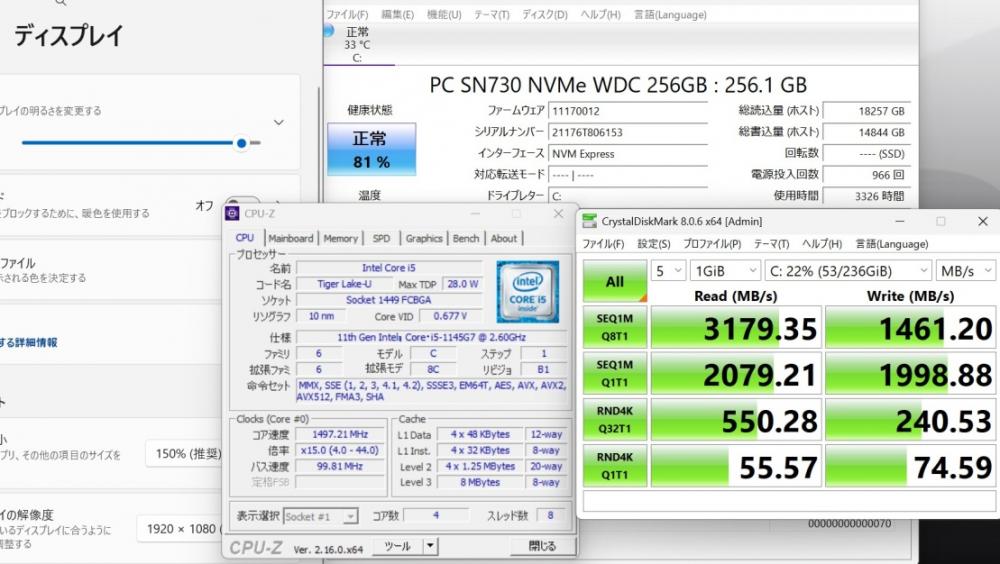Image resolution: width=1000 pixels, height=564 pixels.
Task: Open CrystalDiskInfo テーマ(T) menu
Action: coord(492,14)
